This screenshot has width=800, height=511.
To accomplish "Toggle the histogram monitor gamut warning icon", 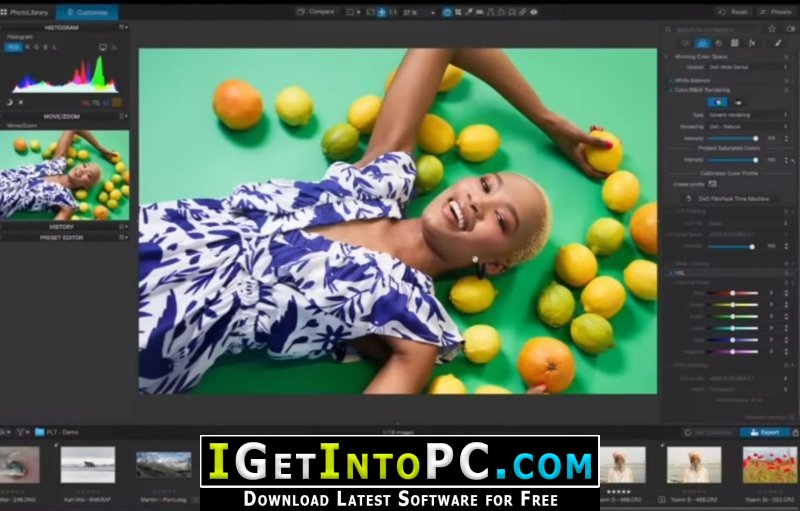I will click(103, 47).
